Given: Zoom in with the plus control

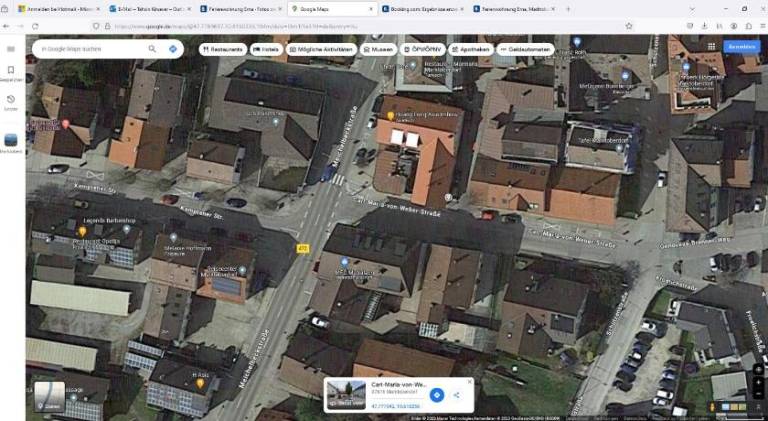Looking at the screenshot, I should [x=758, y=382].
